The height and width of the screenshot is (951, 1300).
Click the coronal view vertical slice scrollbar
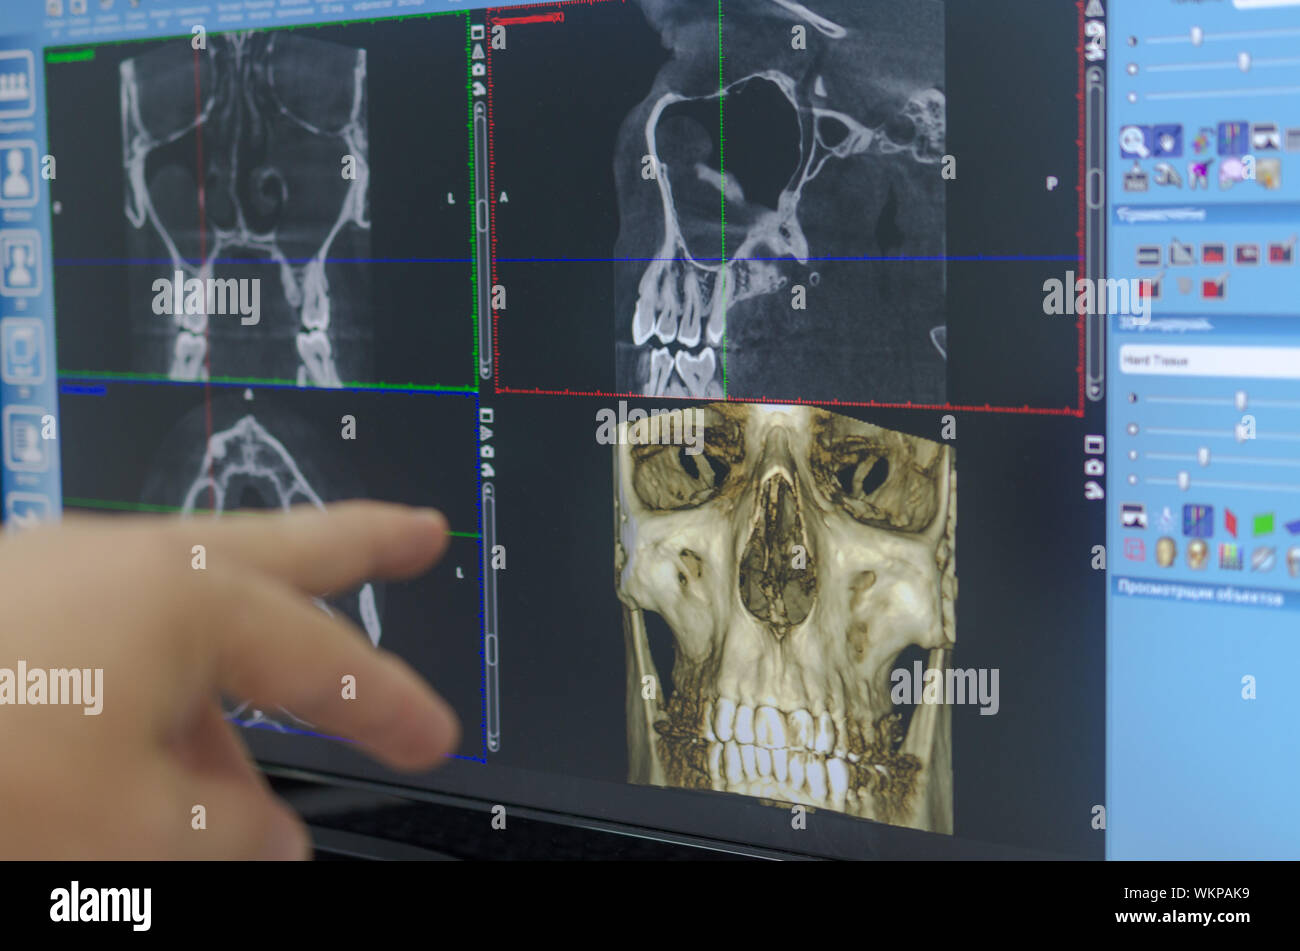(482, 239)
